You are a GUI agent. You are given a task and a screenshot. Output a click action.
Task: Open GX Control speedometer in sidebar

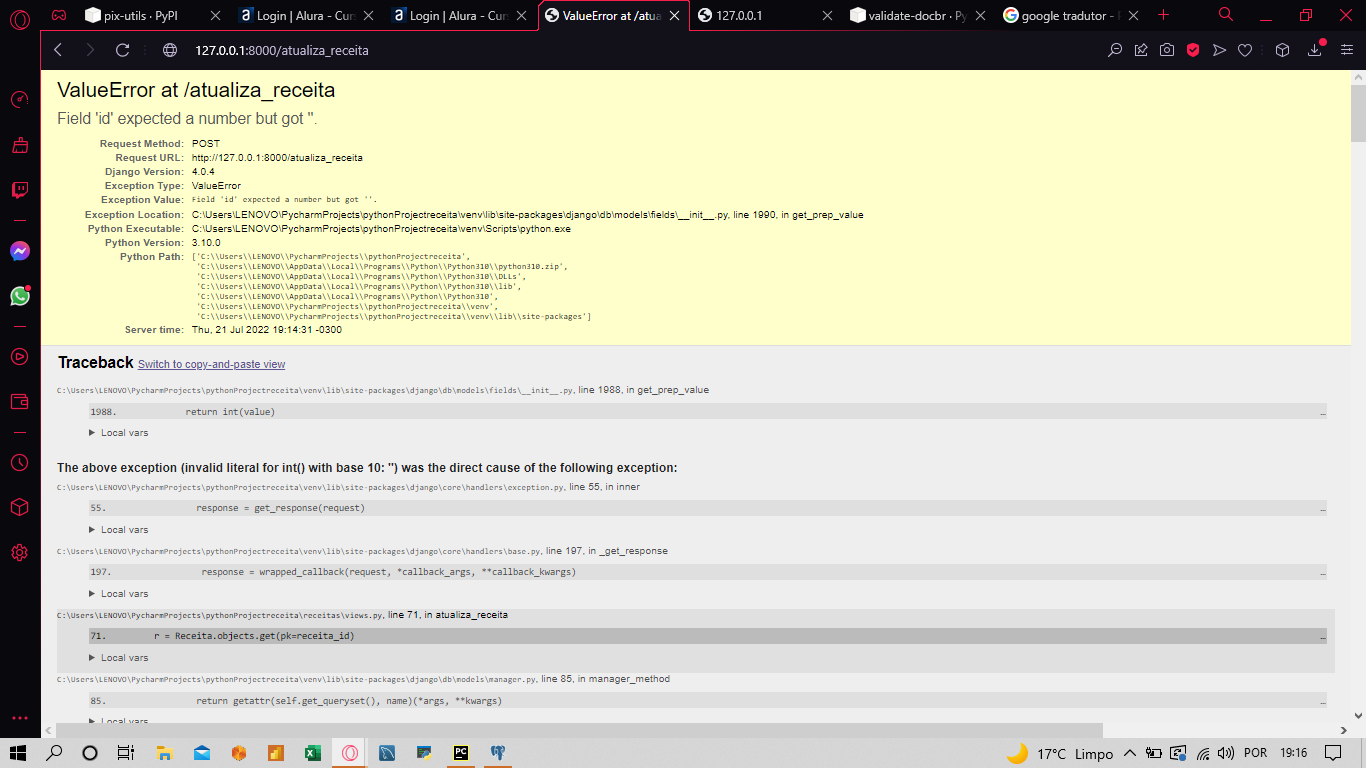[19, 100]
